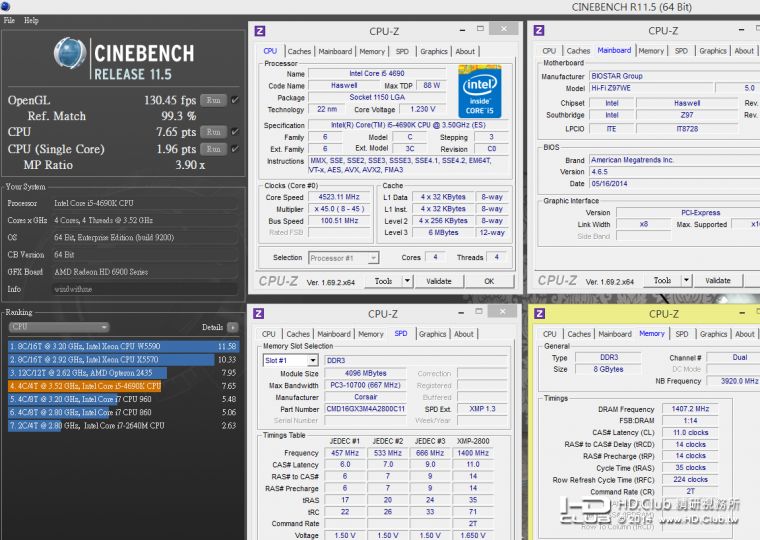Viewport: 760px width, 540px height.
Task: Toggle the CPU (Single Core) checkbox
Action: [235, 149]
